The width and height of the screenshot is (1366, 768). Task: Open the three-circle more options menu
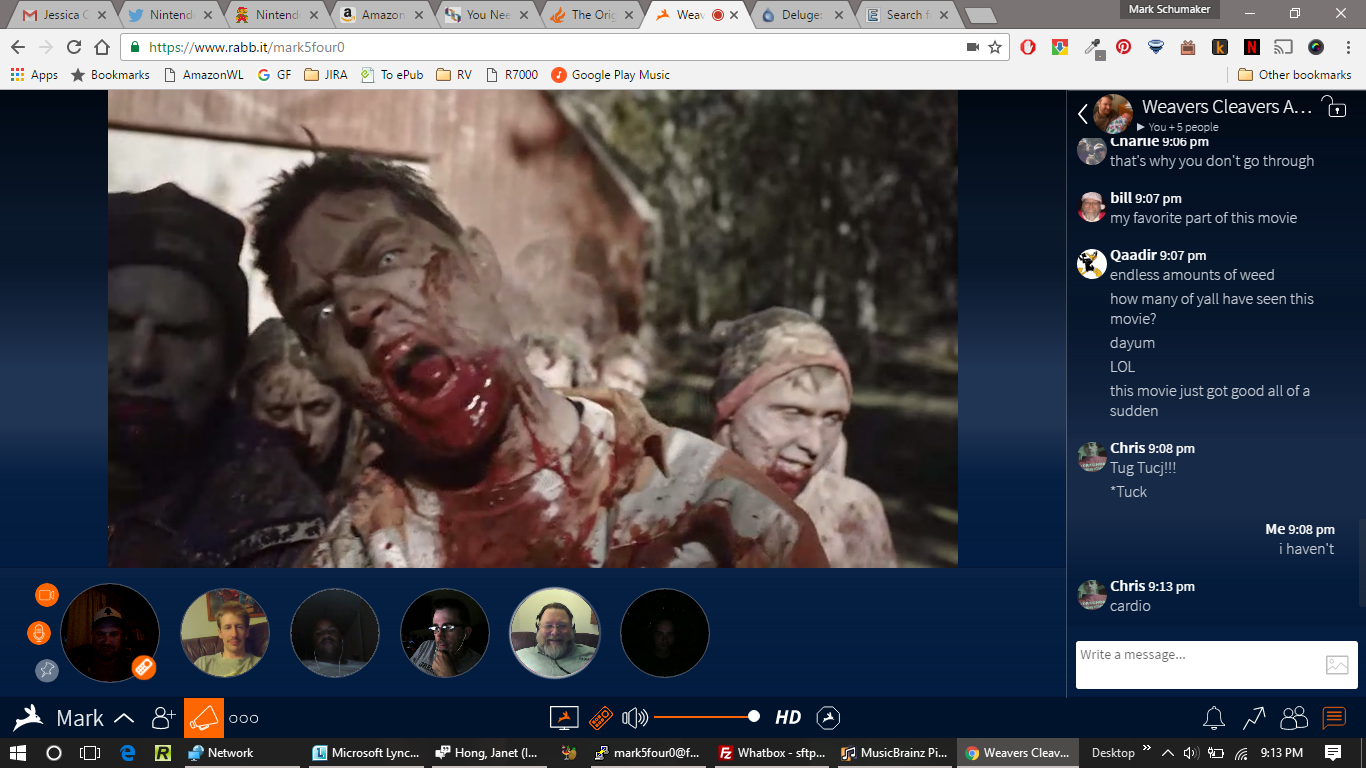click(x=244, y=718)
